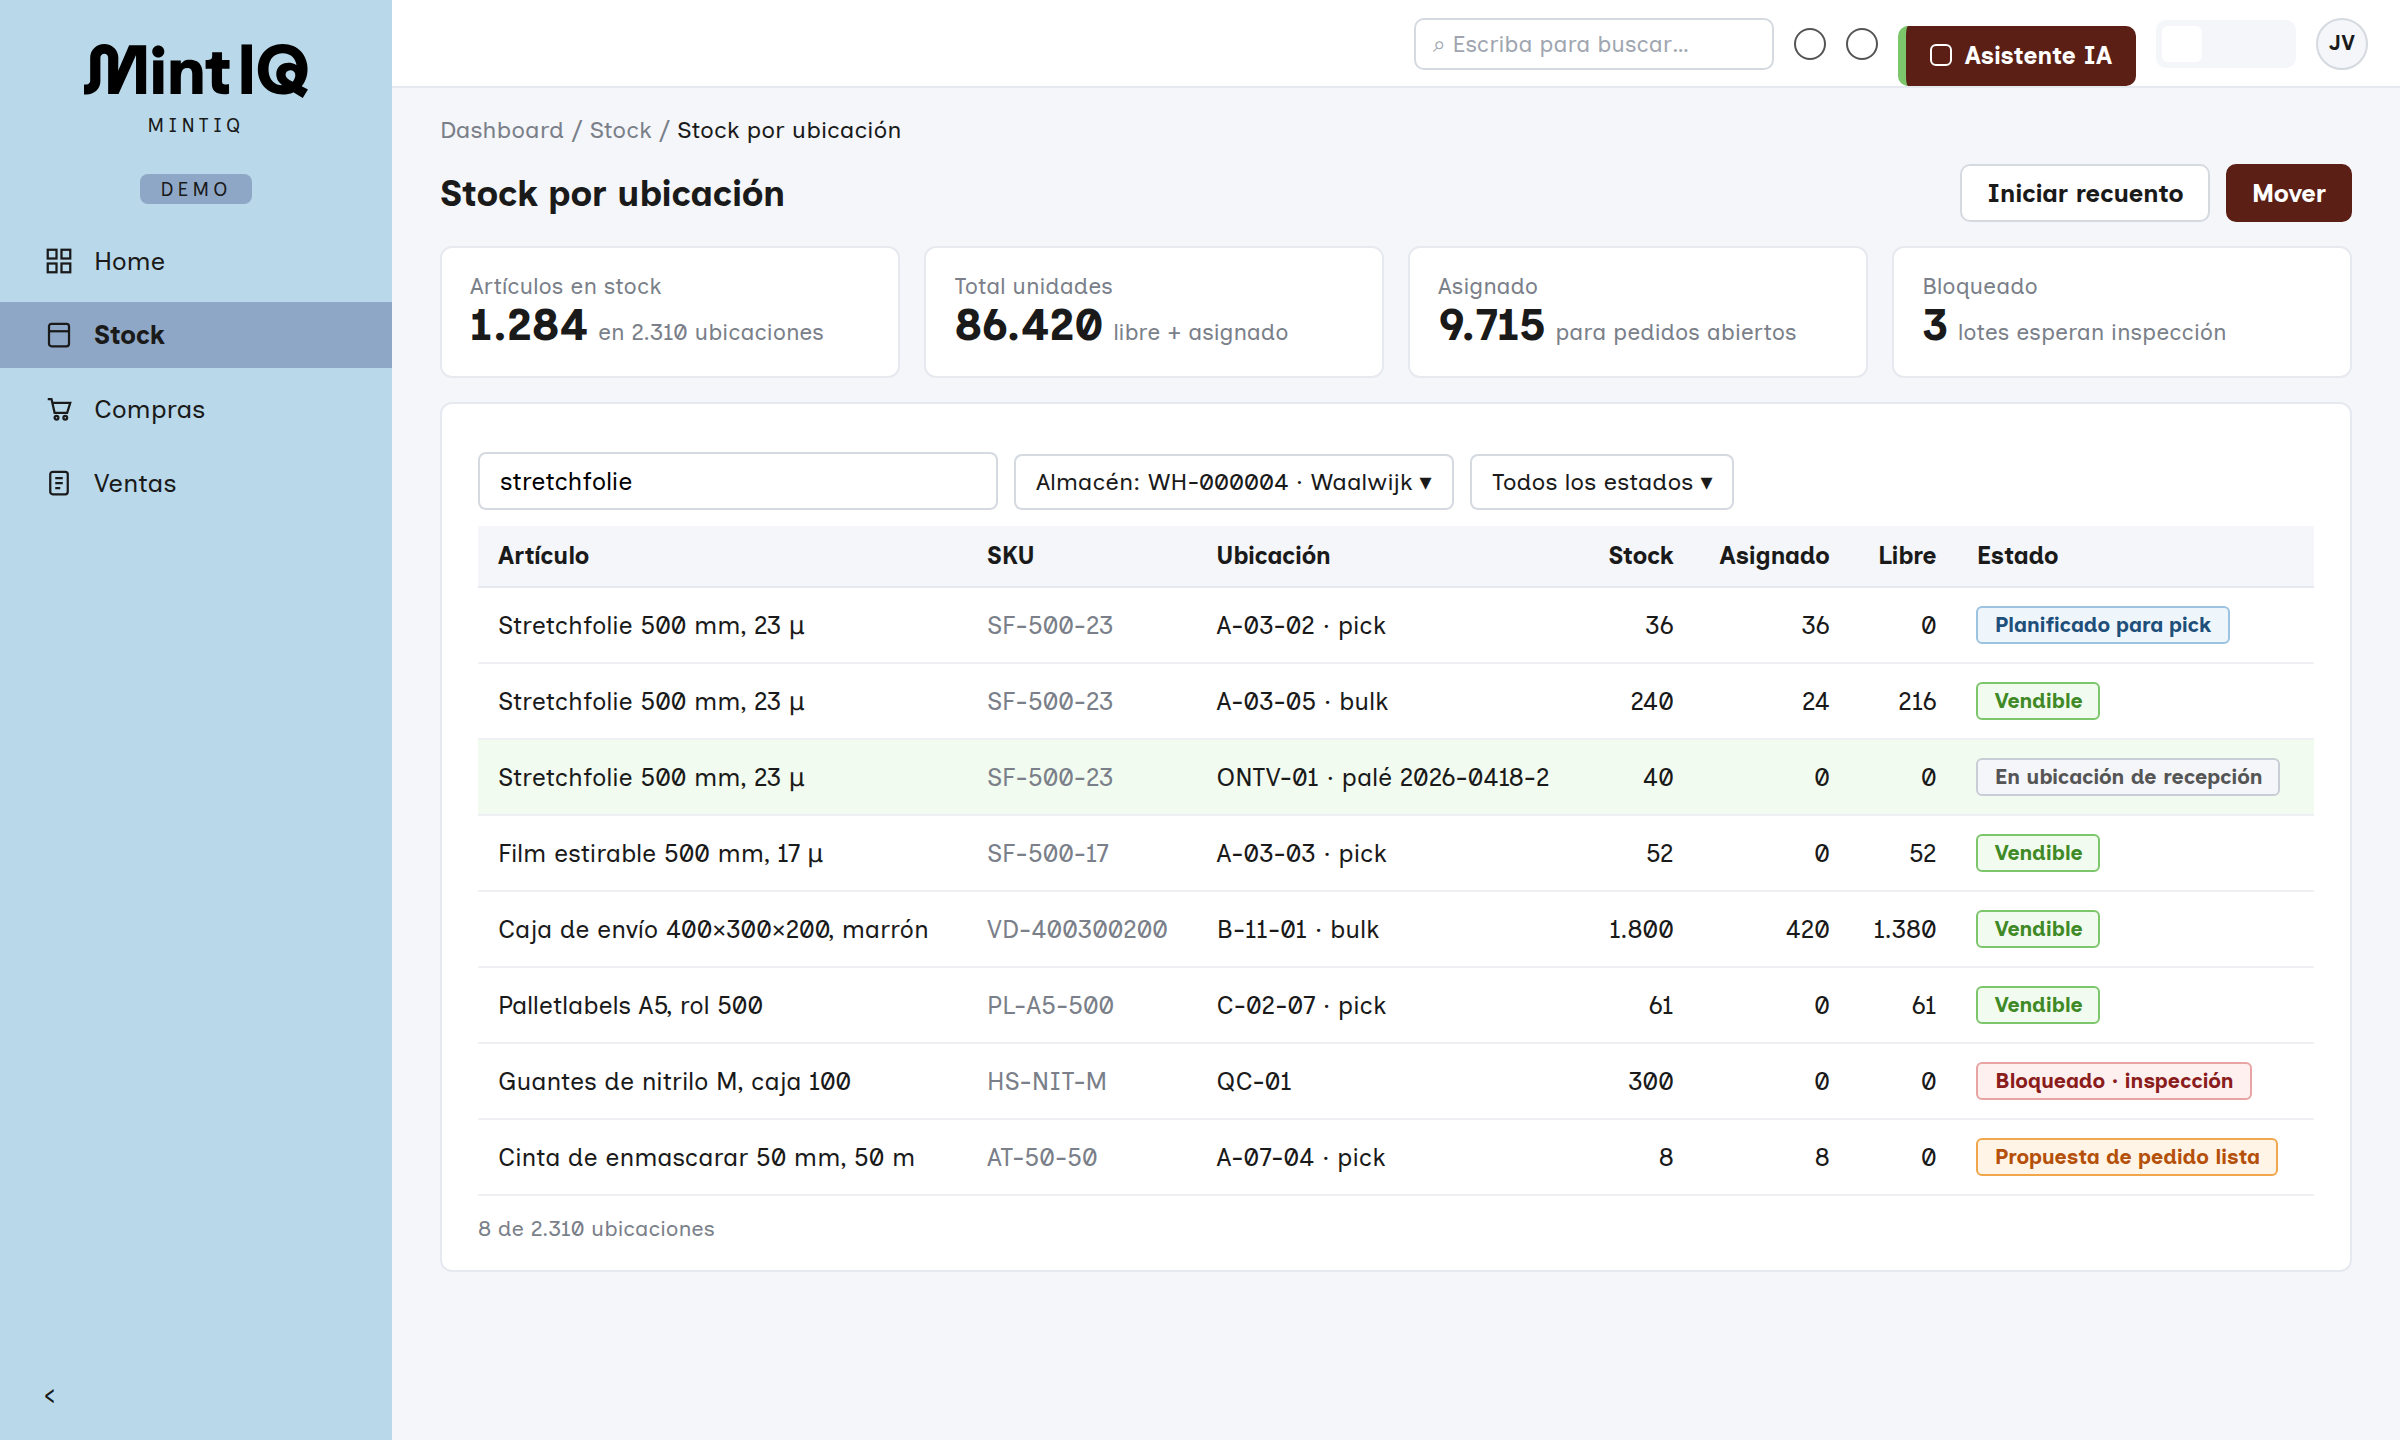Viewport: 2400px width, 1440px height.
Task: Click the Bloqueado · inspección badge
Action: pos(2114,1081)
